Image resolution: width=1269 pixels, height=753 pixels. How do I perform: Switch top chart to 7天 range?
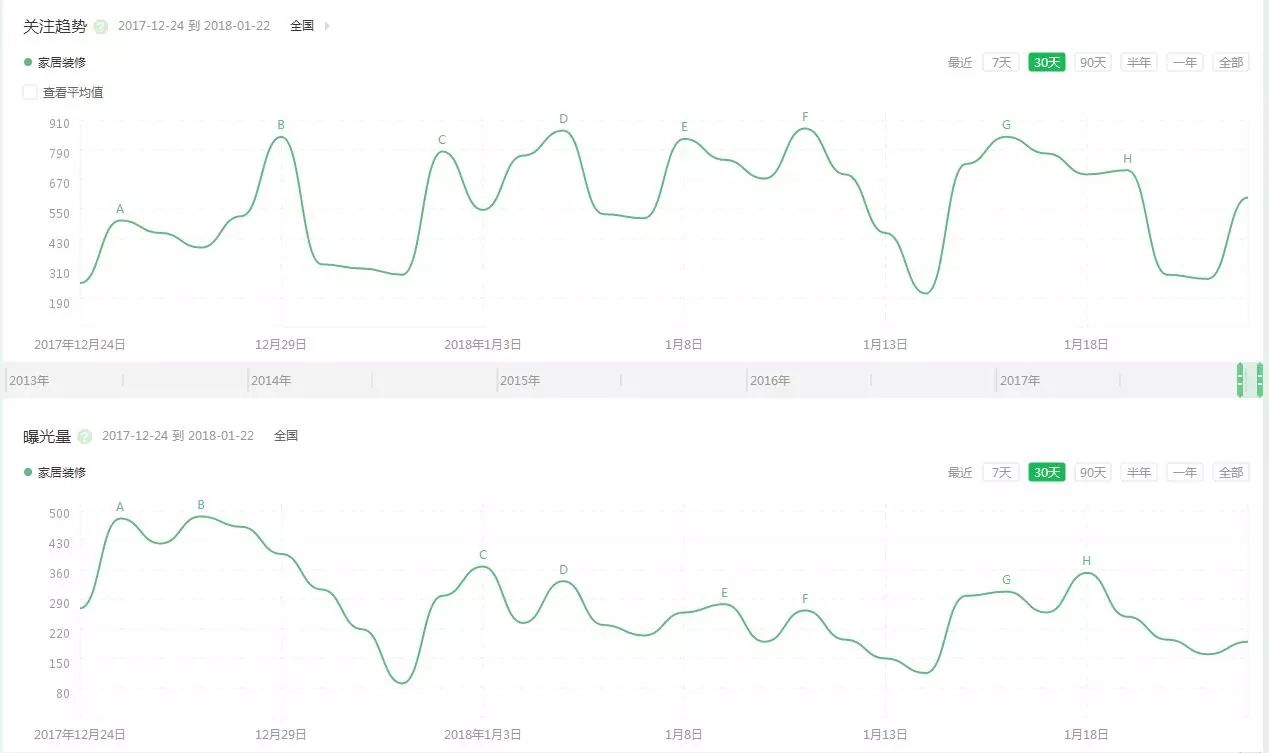(x=1000, y=62)
